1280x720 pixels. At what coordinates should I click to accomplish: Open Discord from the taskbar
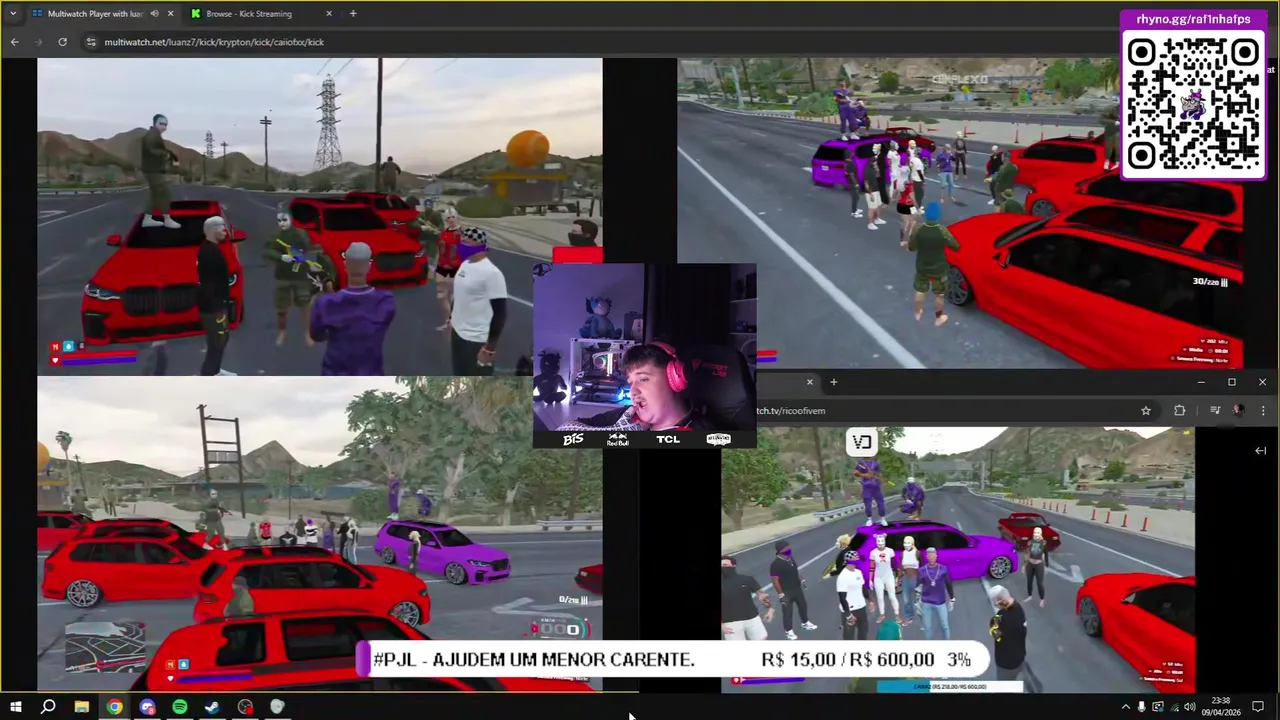(147, 707)
